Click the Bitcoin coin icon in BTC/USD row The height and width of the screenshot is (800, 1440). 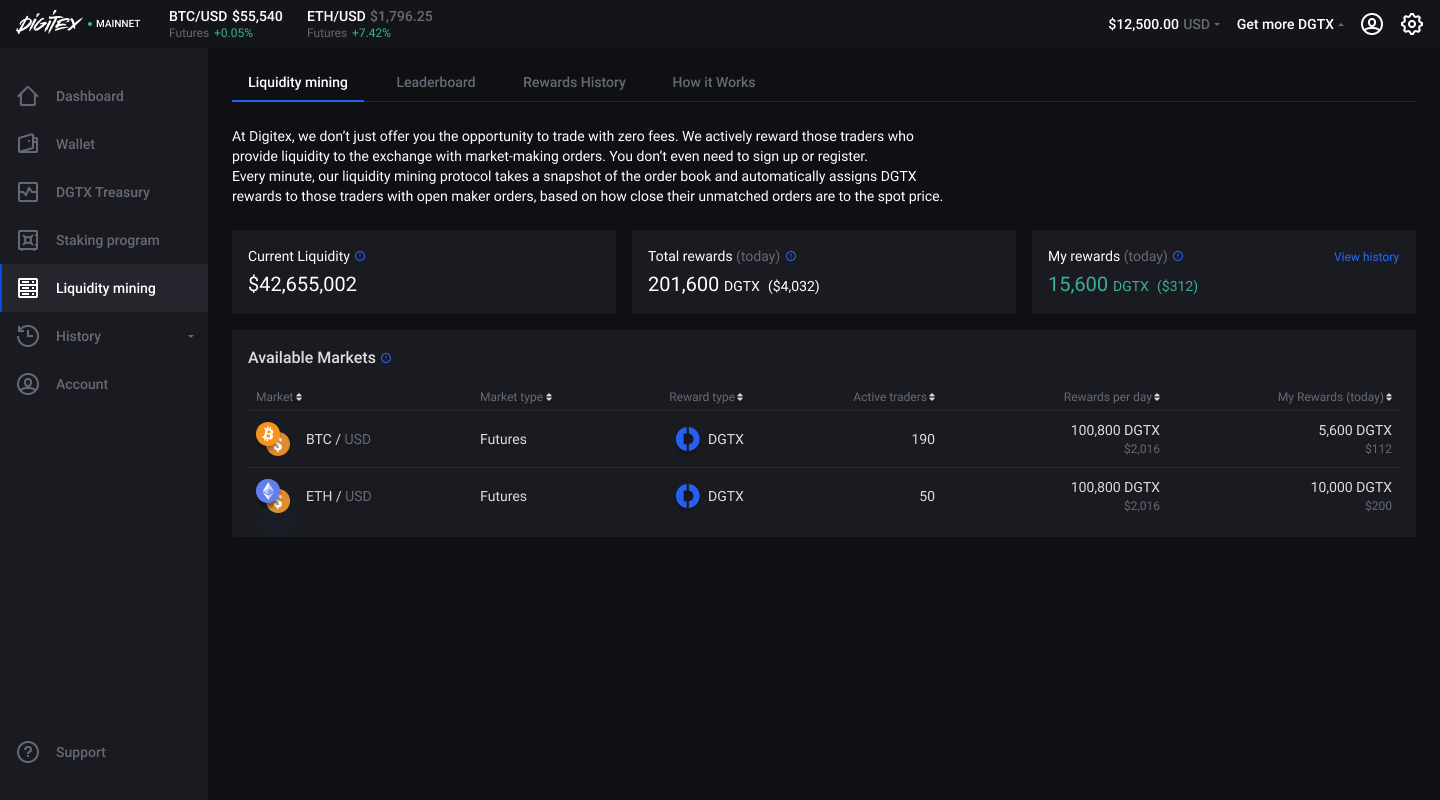click(x=271, y=437)
